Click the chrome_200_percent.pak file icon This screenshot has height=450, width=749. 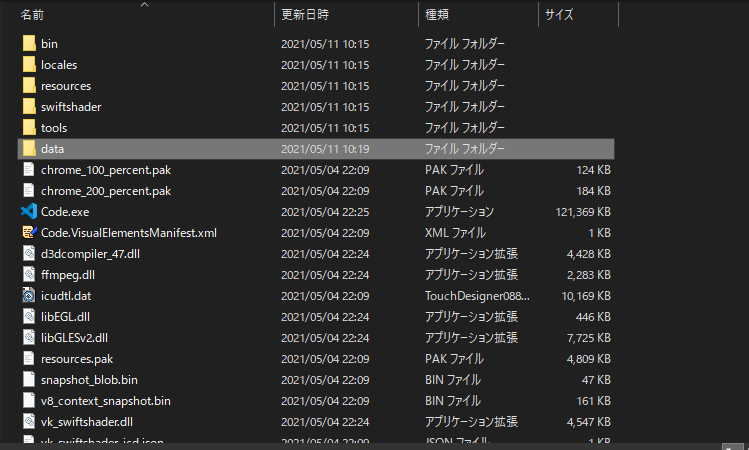(29, 191)
